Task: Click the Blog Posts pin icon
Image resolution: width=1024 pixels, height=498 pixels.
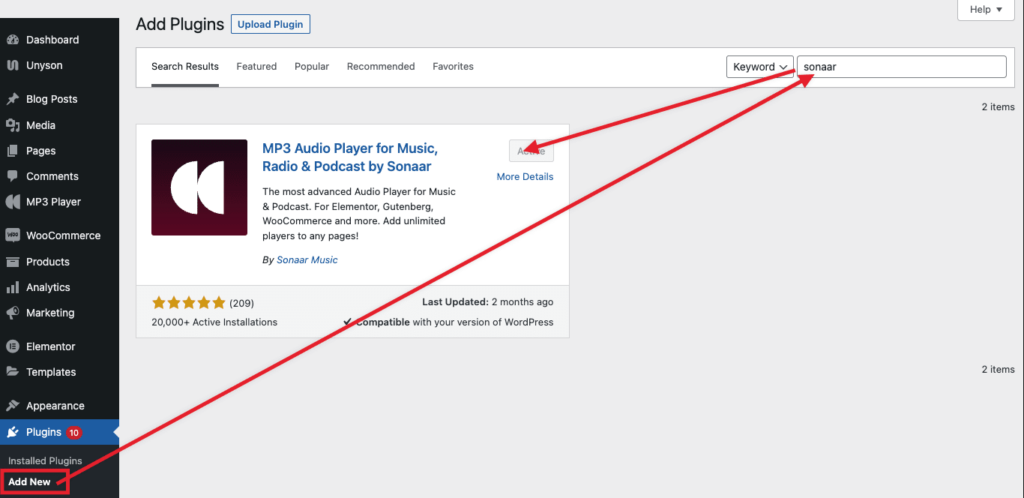Action: (x=12, y=99)
